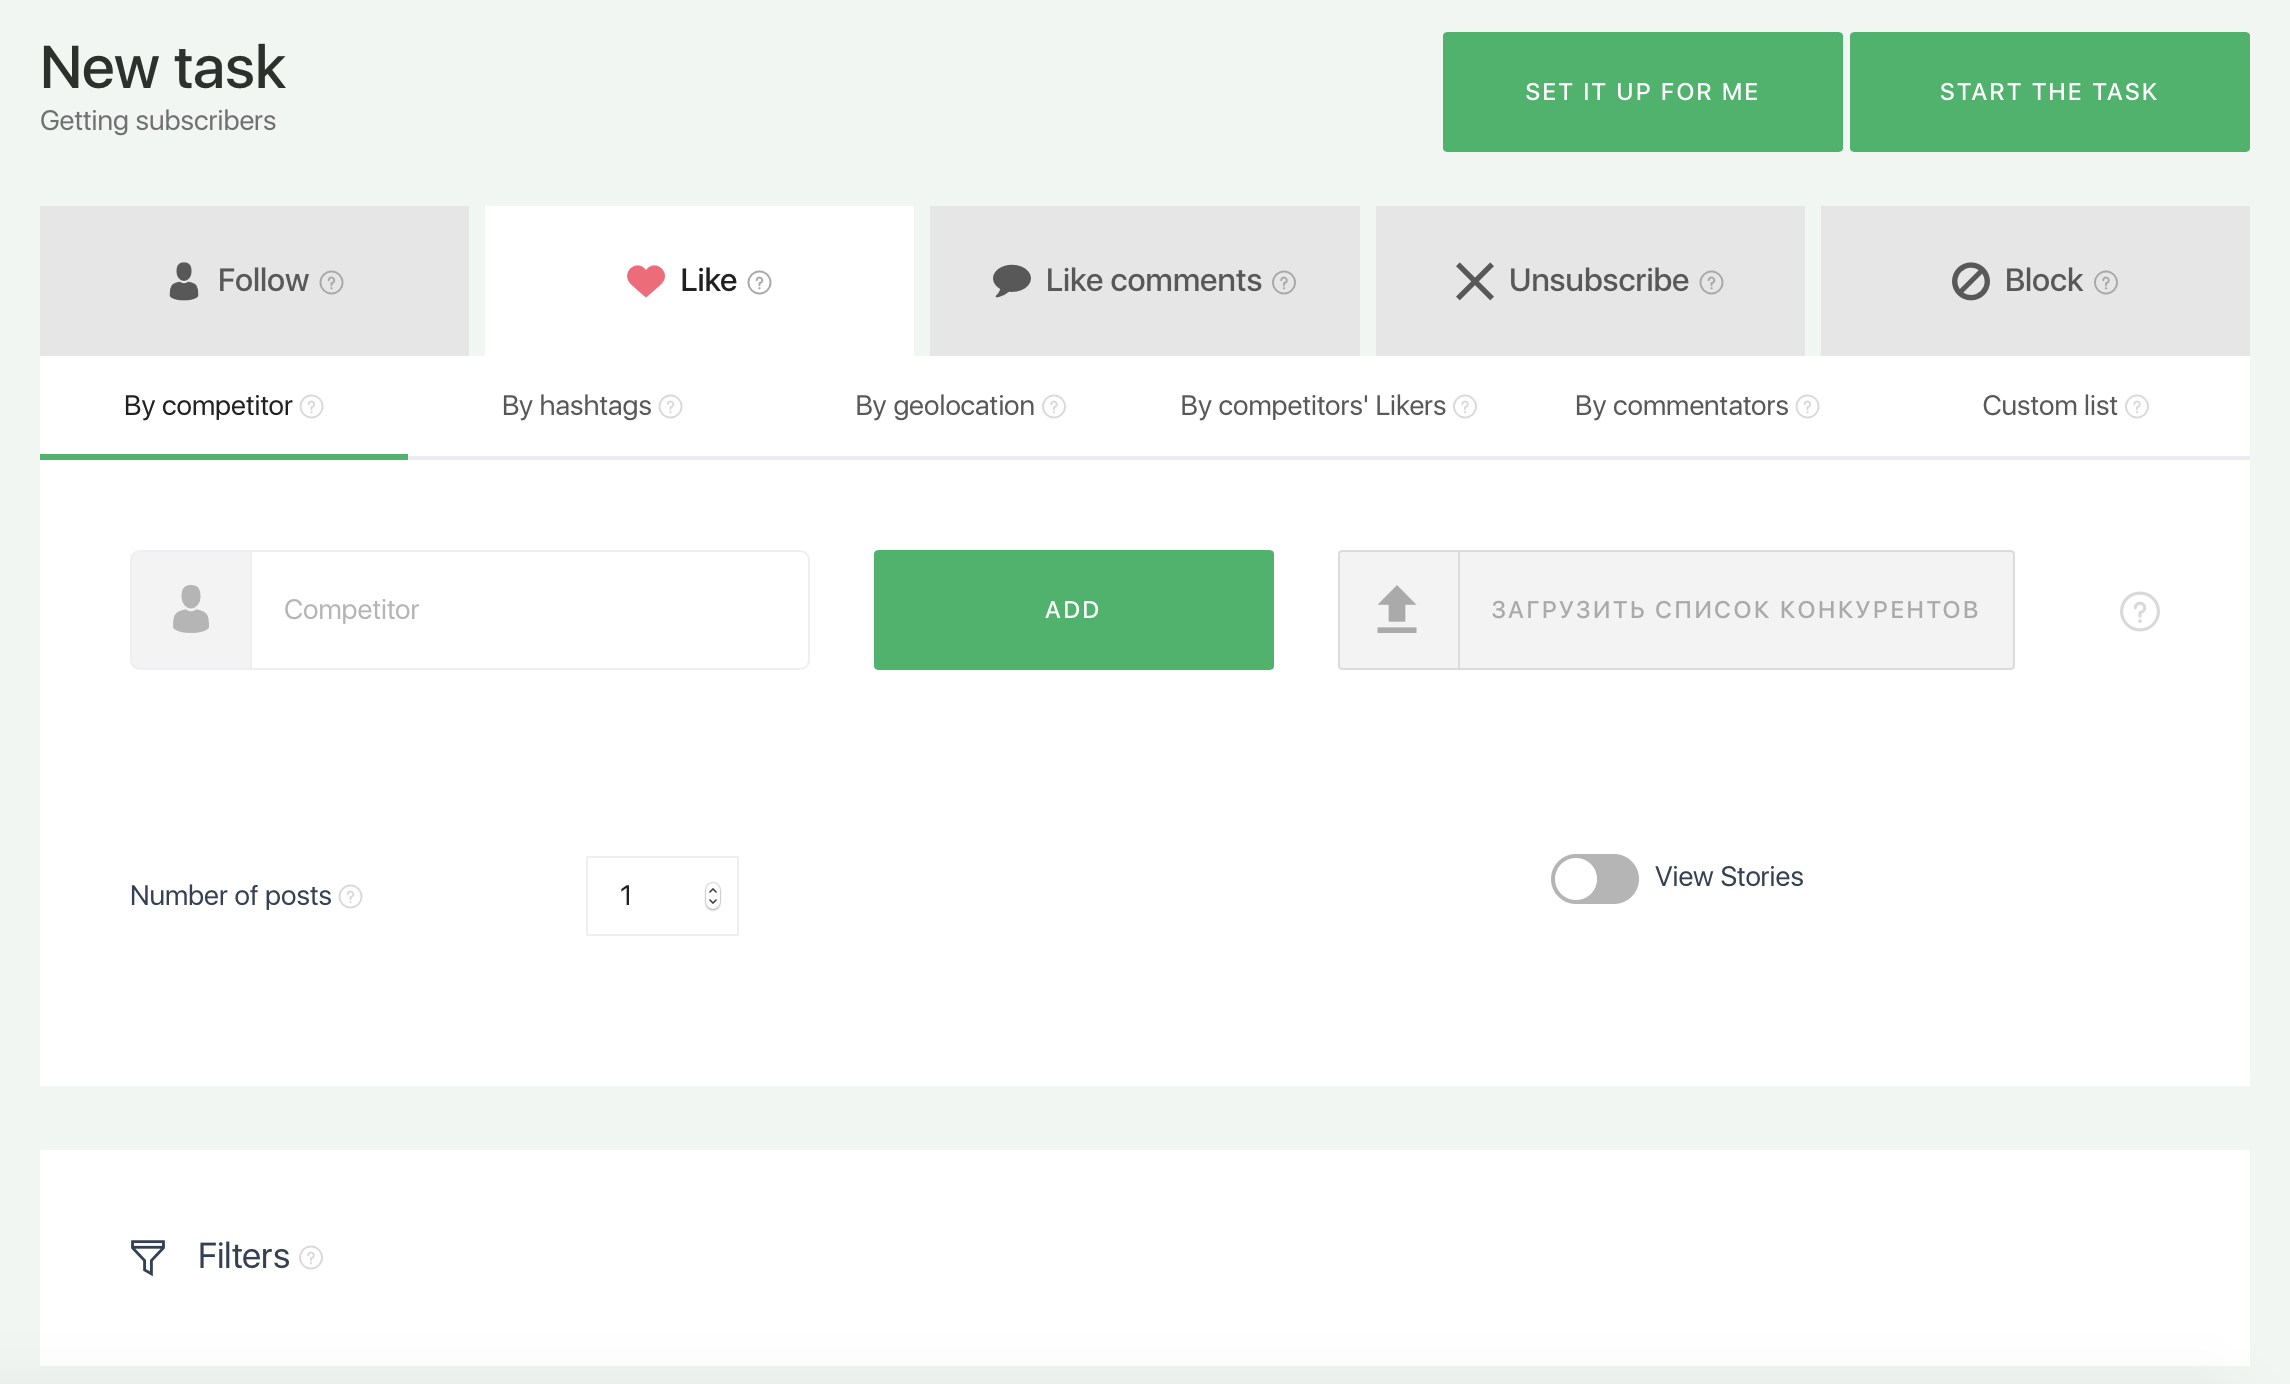Click the upload competitors list button
This screenshot has width=2290, height=1384.
[x=1676, y=610]
